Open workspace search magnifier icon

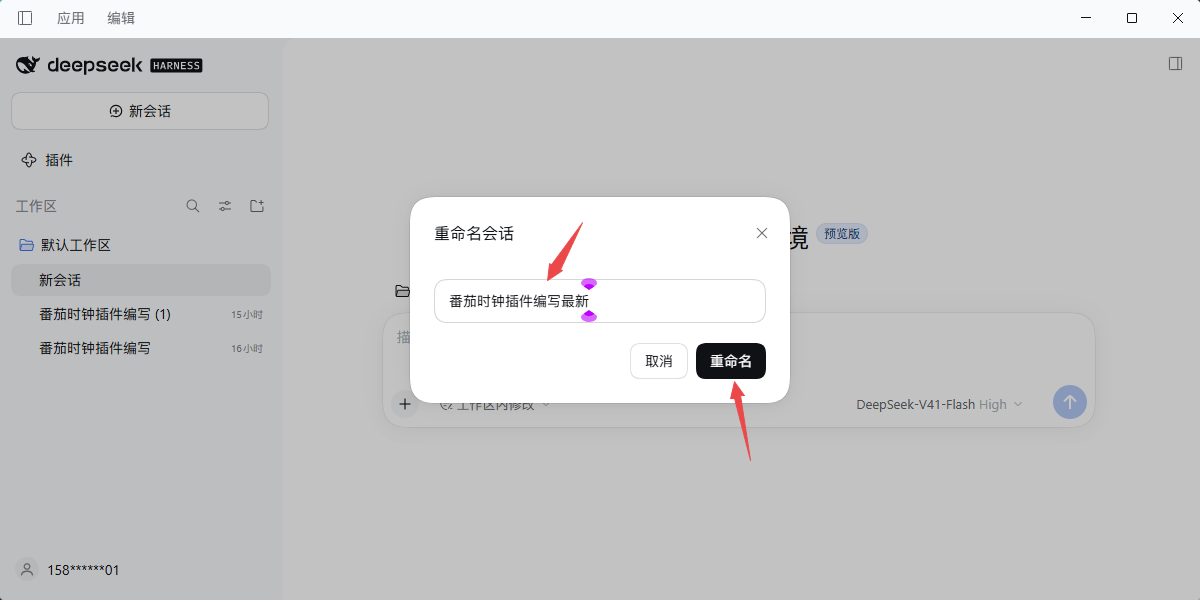tap(193, 206)
